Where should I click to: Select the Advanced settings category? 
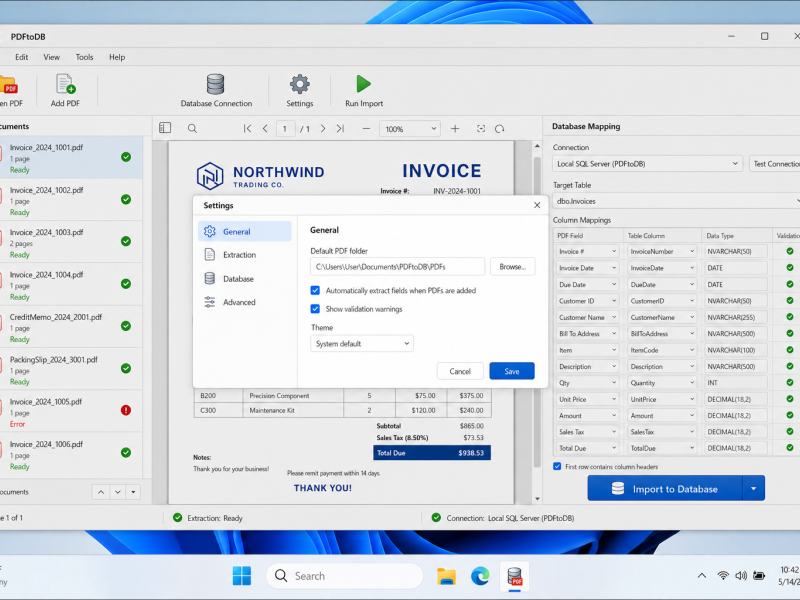(x=244, y=302)
